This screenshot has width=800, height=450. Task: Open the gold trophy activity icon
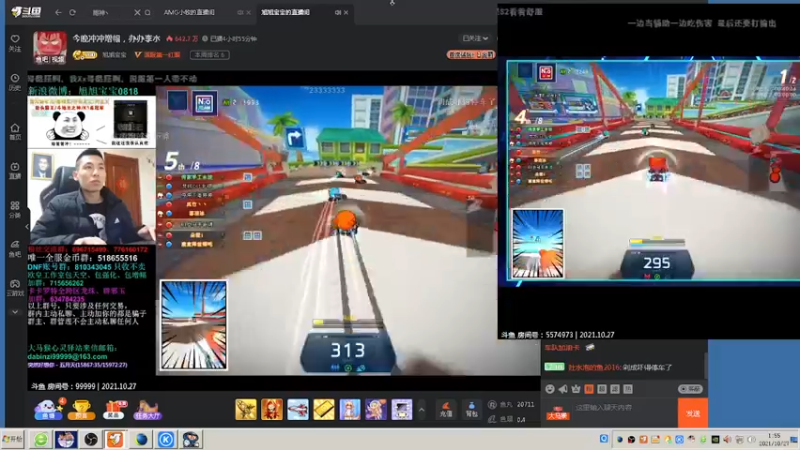(x=81, y=410)
